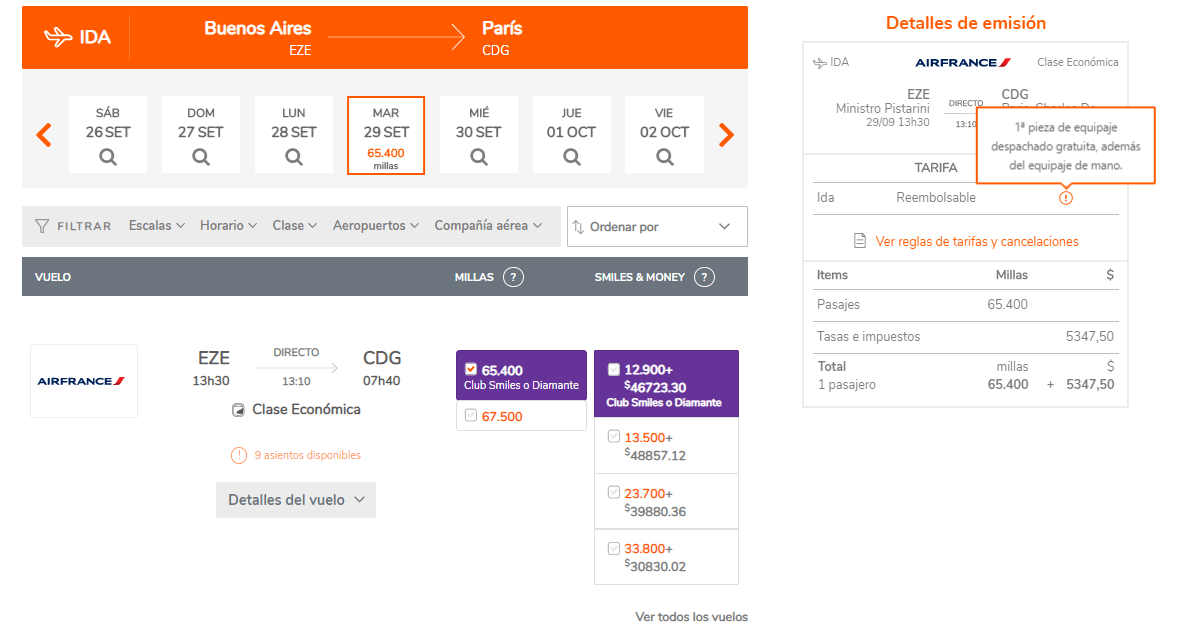Go to next dates with right arrow
1190x628 pixels.
point(726,135)
